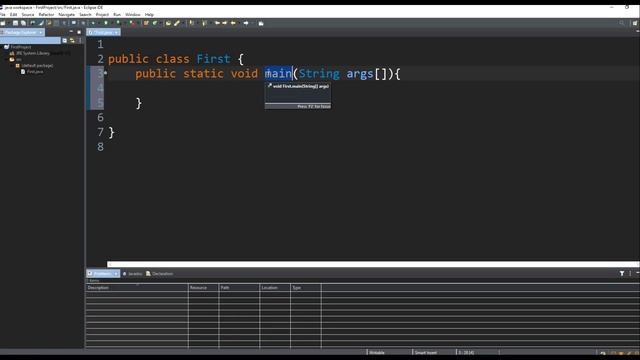Click the Forward navigation white arrow
This screenshot has height=360, width=640.
click(246, 23)
